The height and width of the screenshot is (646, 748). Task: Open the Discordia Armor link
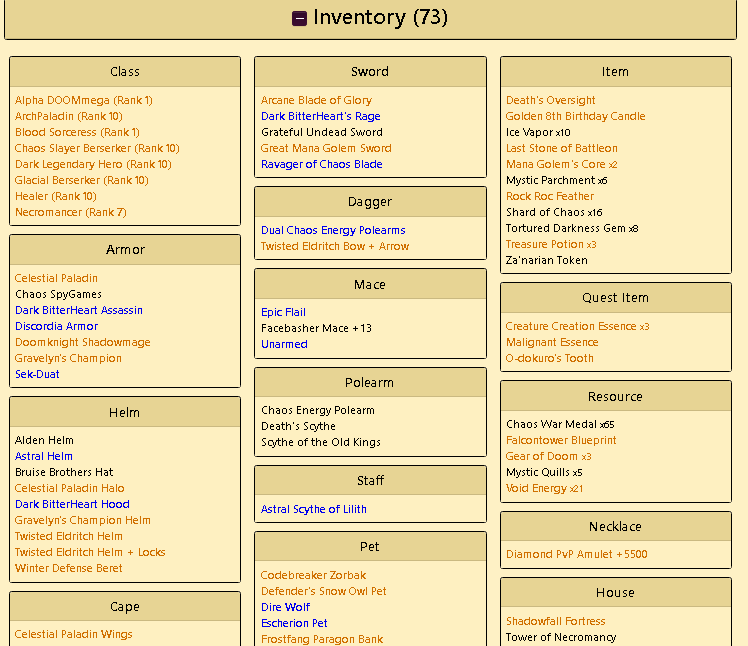coord(56,326)
